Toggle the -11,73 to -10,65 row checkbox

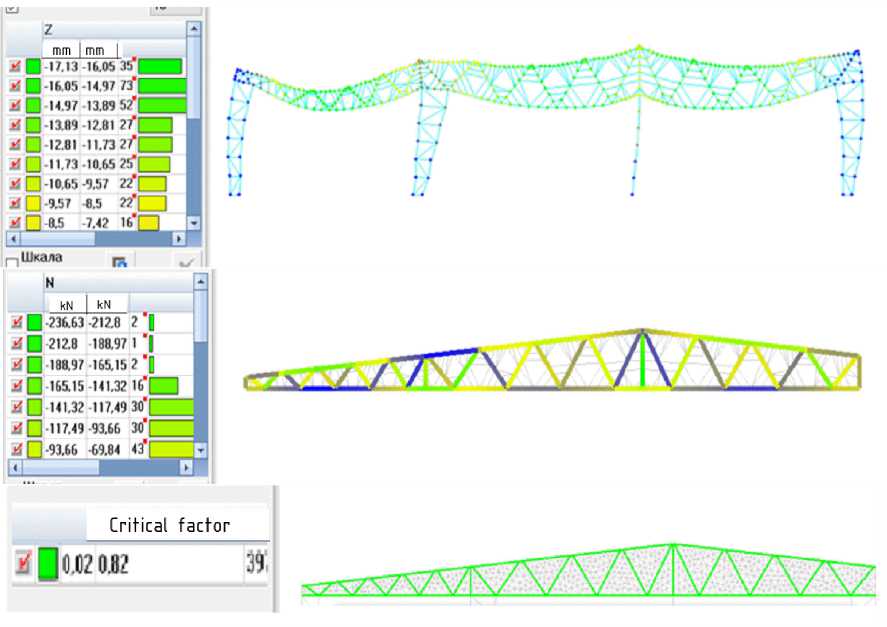pyautogui.click(x=15, y=164)
